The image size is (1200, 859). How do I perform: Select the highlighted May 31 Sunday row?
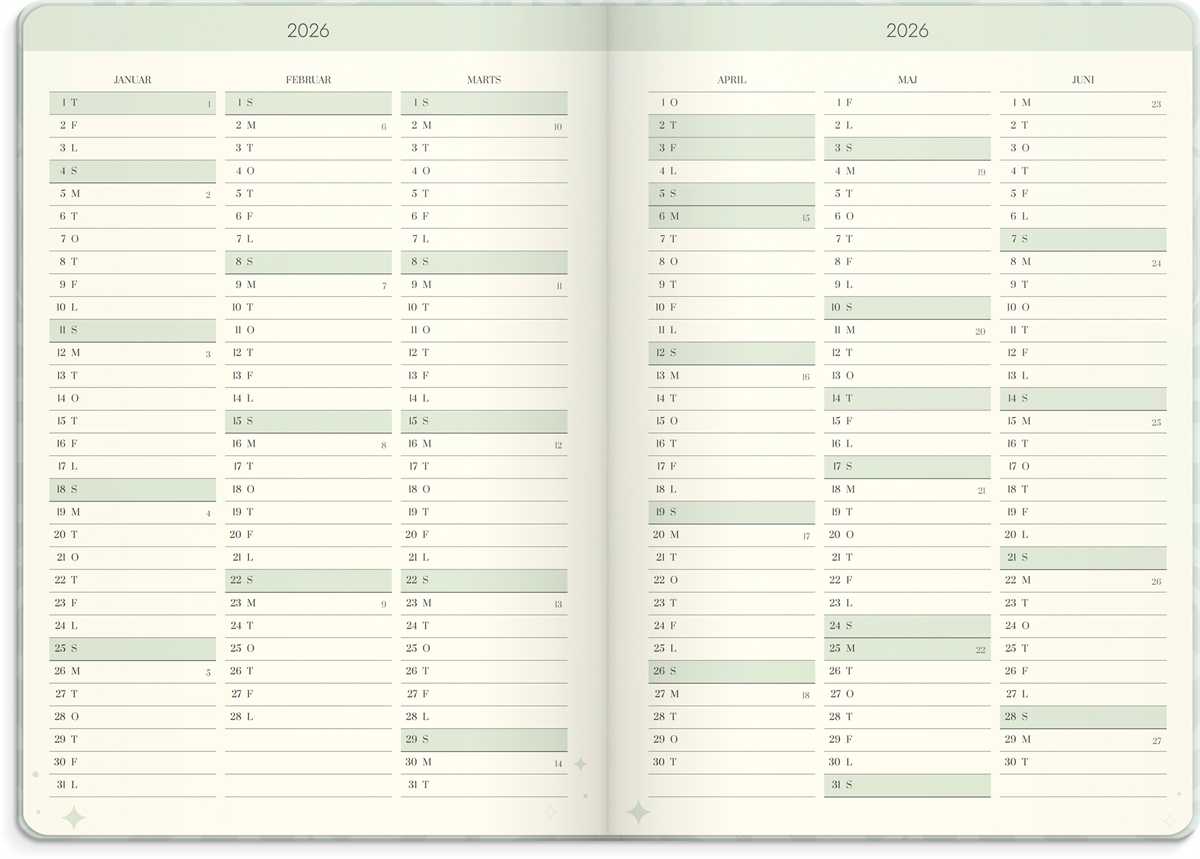pos(907,785)
